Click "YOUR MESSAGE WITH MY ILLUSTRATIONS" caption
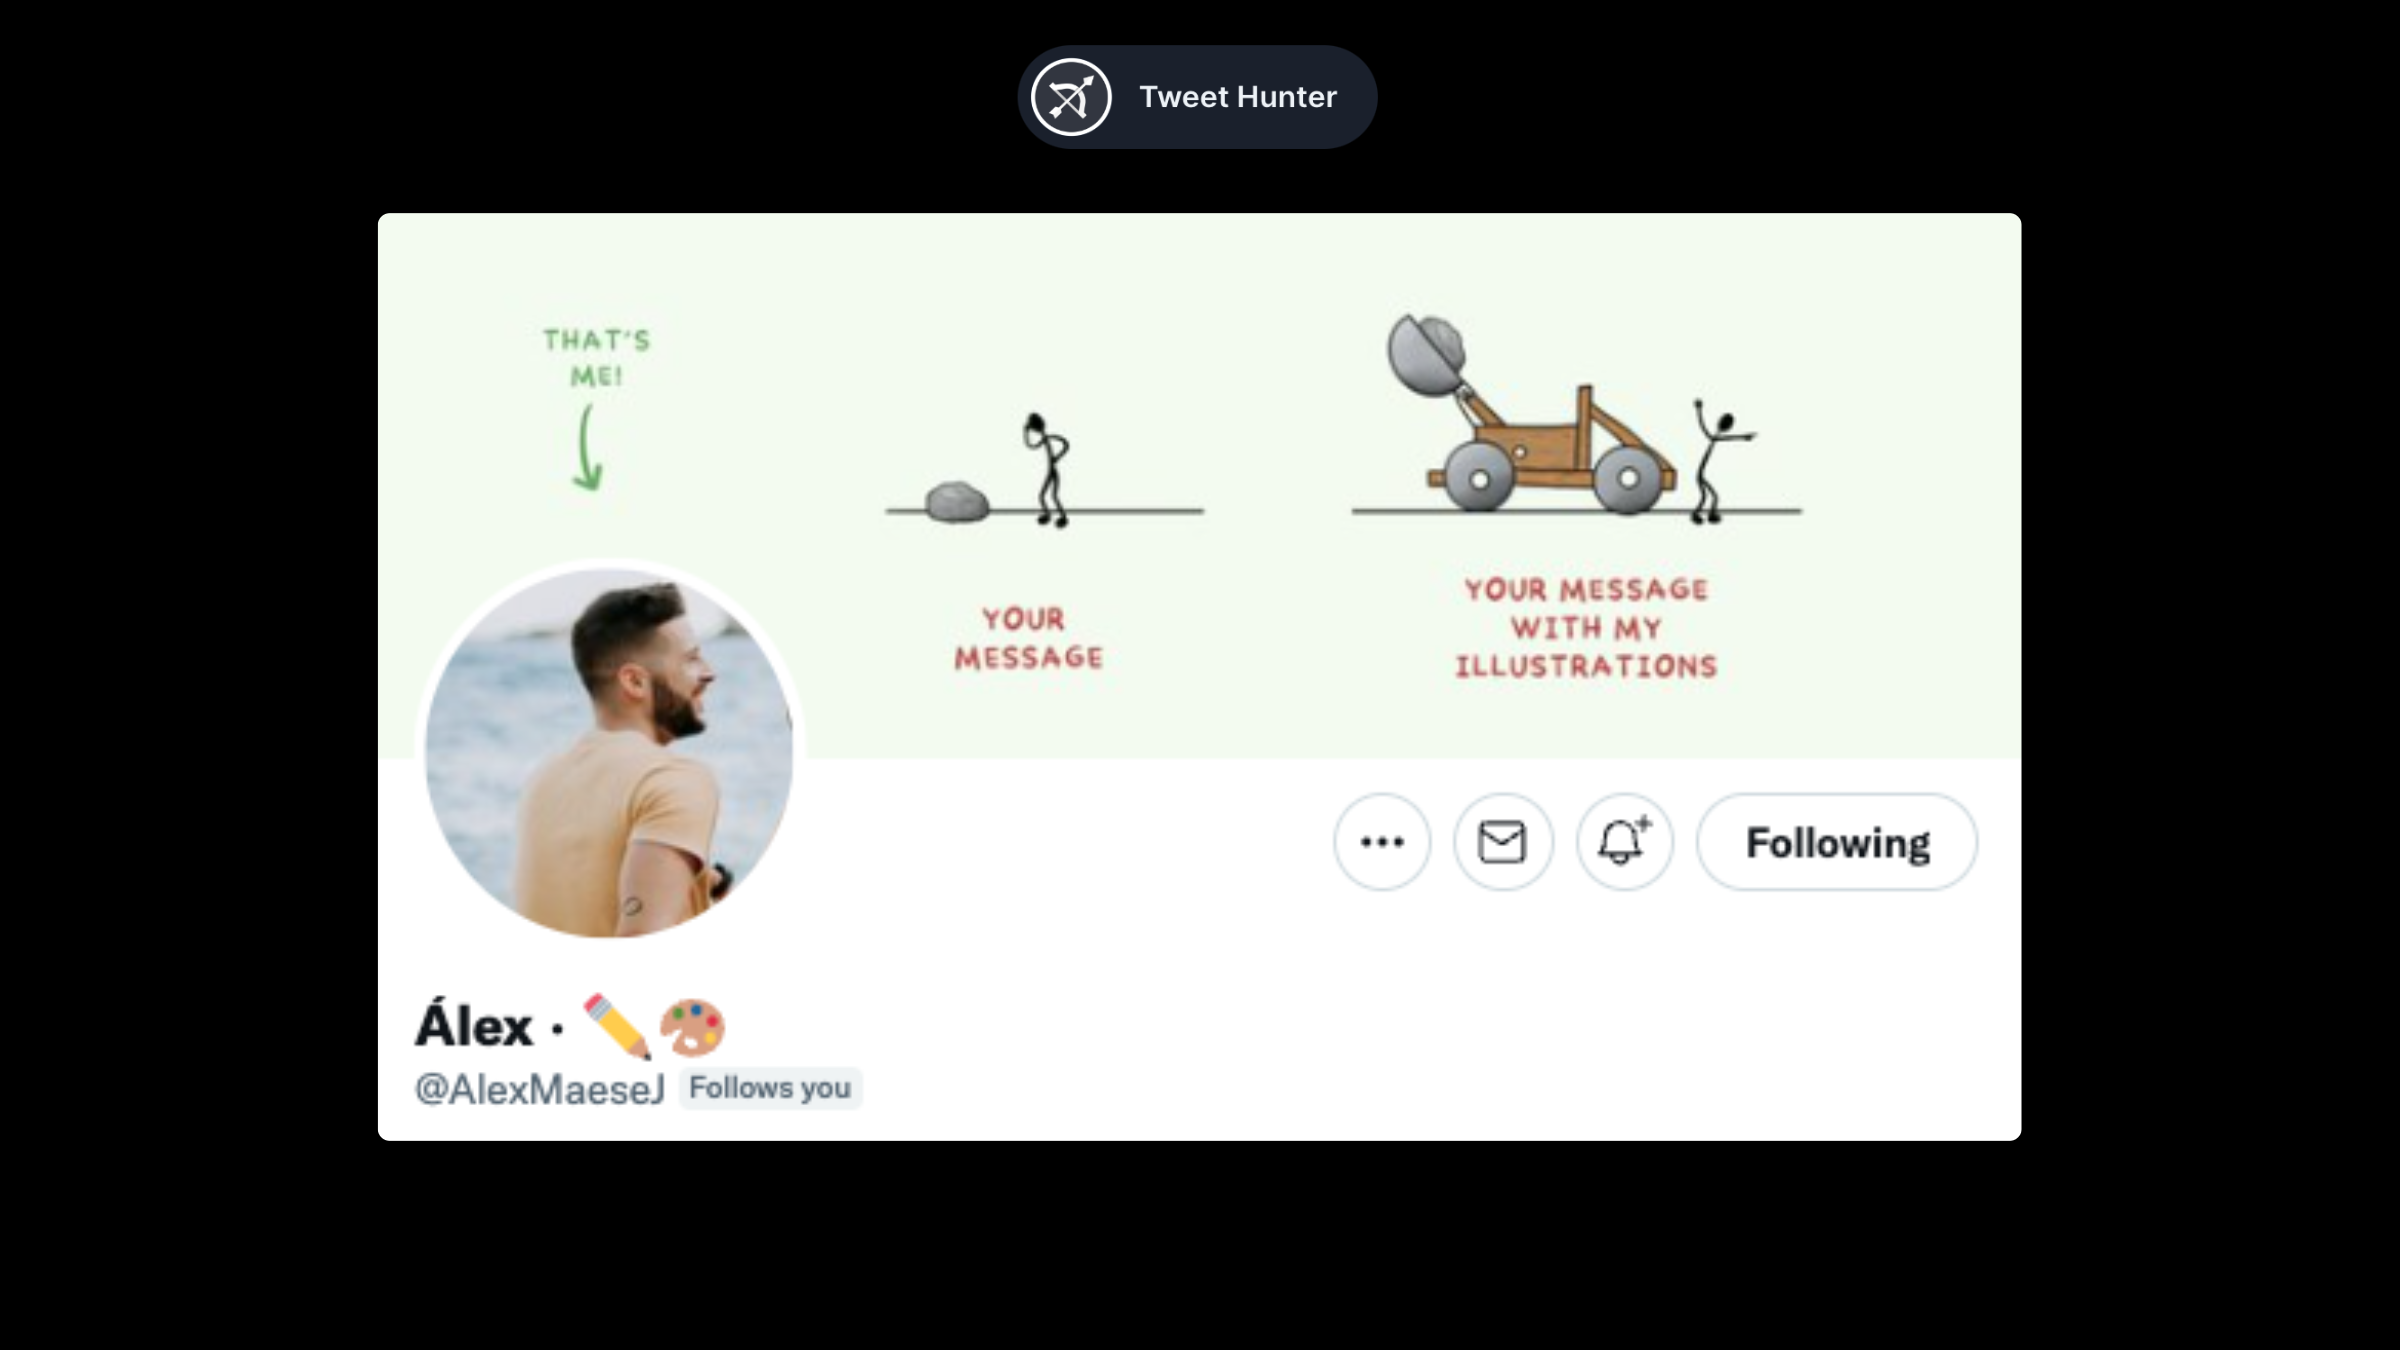The width and height of the screenshot is (2400, 1350). (x=1586, y=628)
